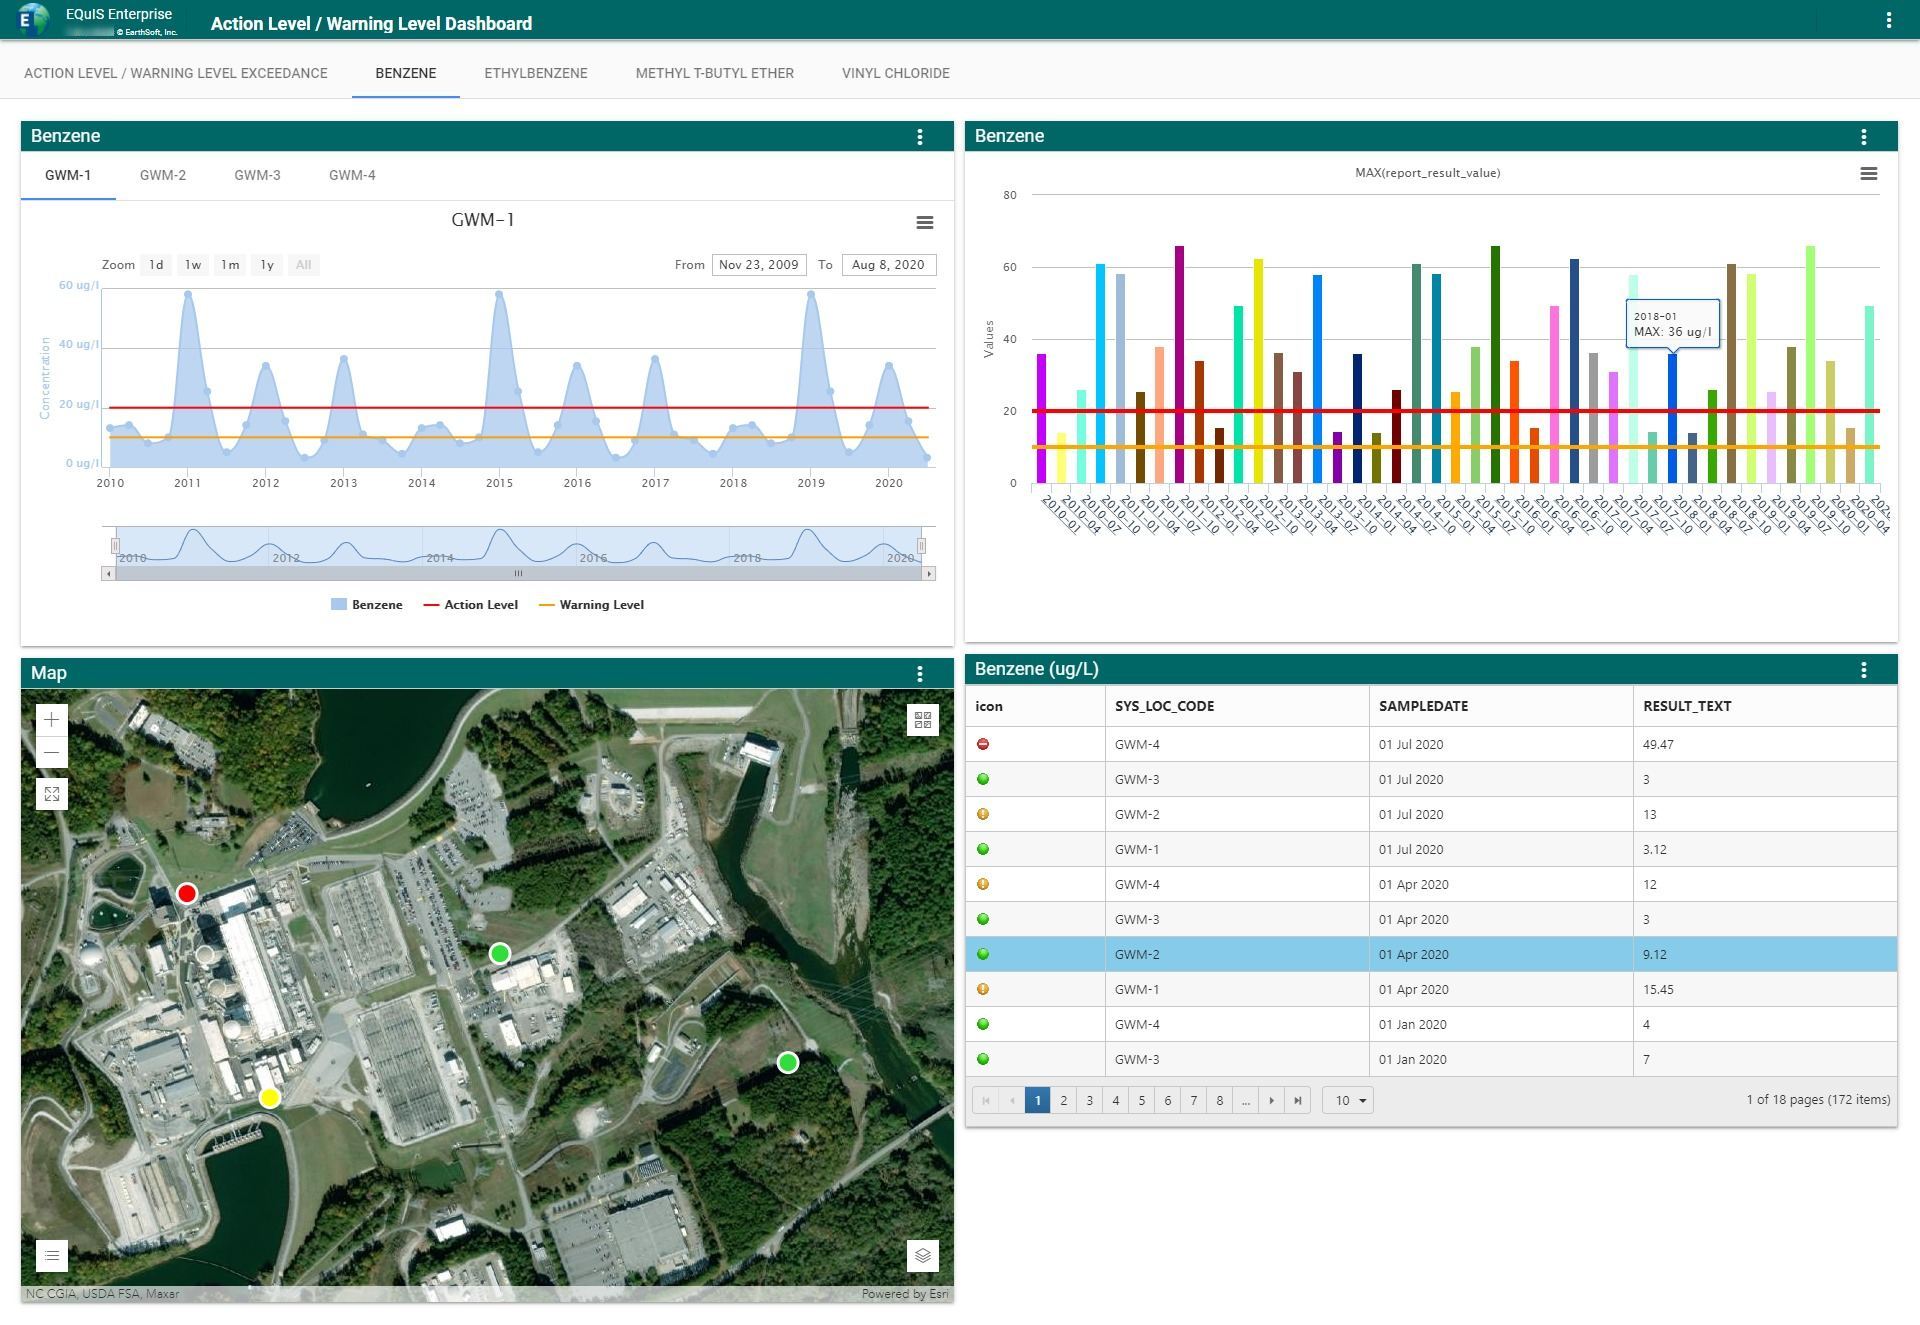Switch to the Ethylbenzene tab
Viewport: 1920px width, 1325px height.
535,73
